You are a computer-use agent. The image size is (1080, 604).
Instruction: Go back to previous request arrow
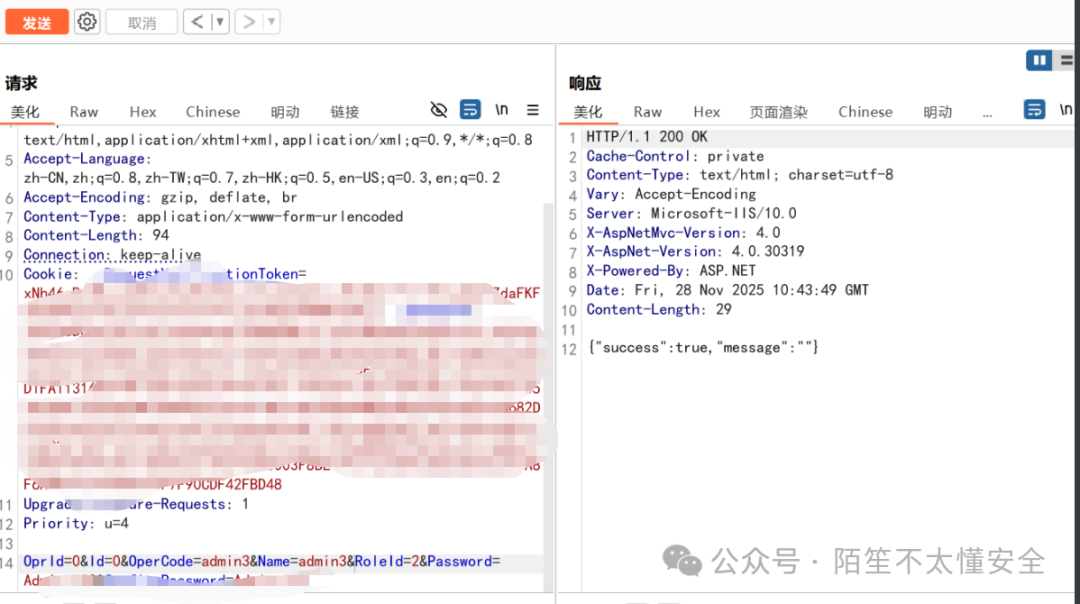click(196, 22)
